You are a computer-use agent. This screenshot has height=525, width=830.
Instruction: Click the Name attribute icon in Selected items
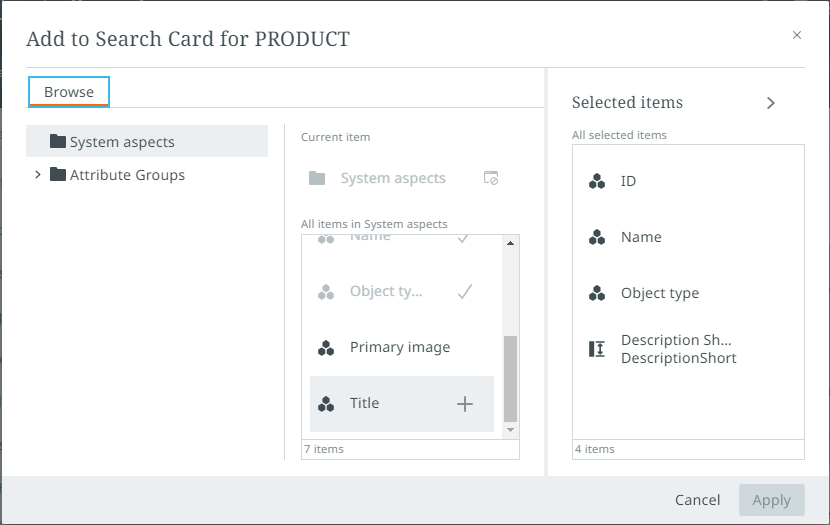point(597,237)
